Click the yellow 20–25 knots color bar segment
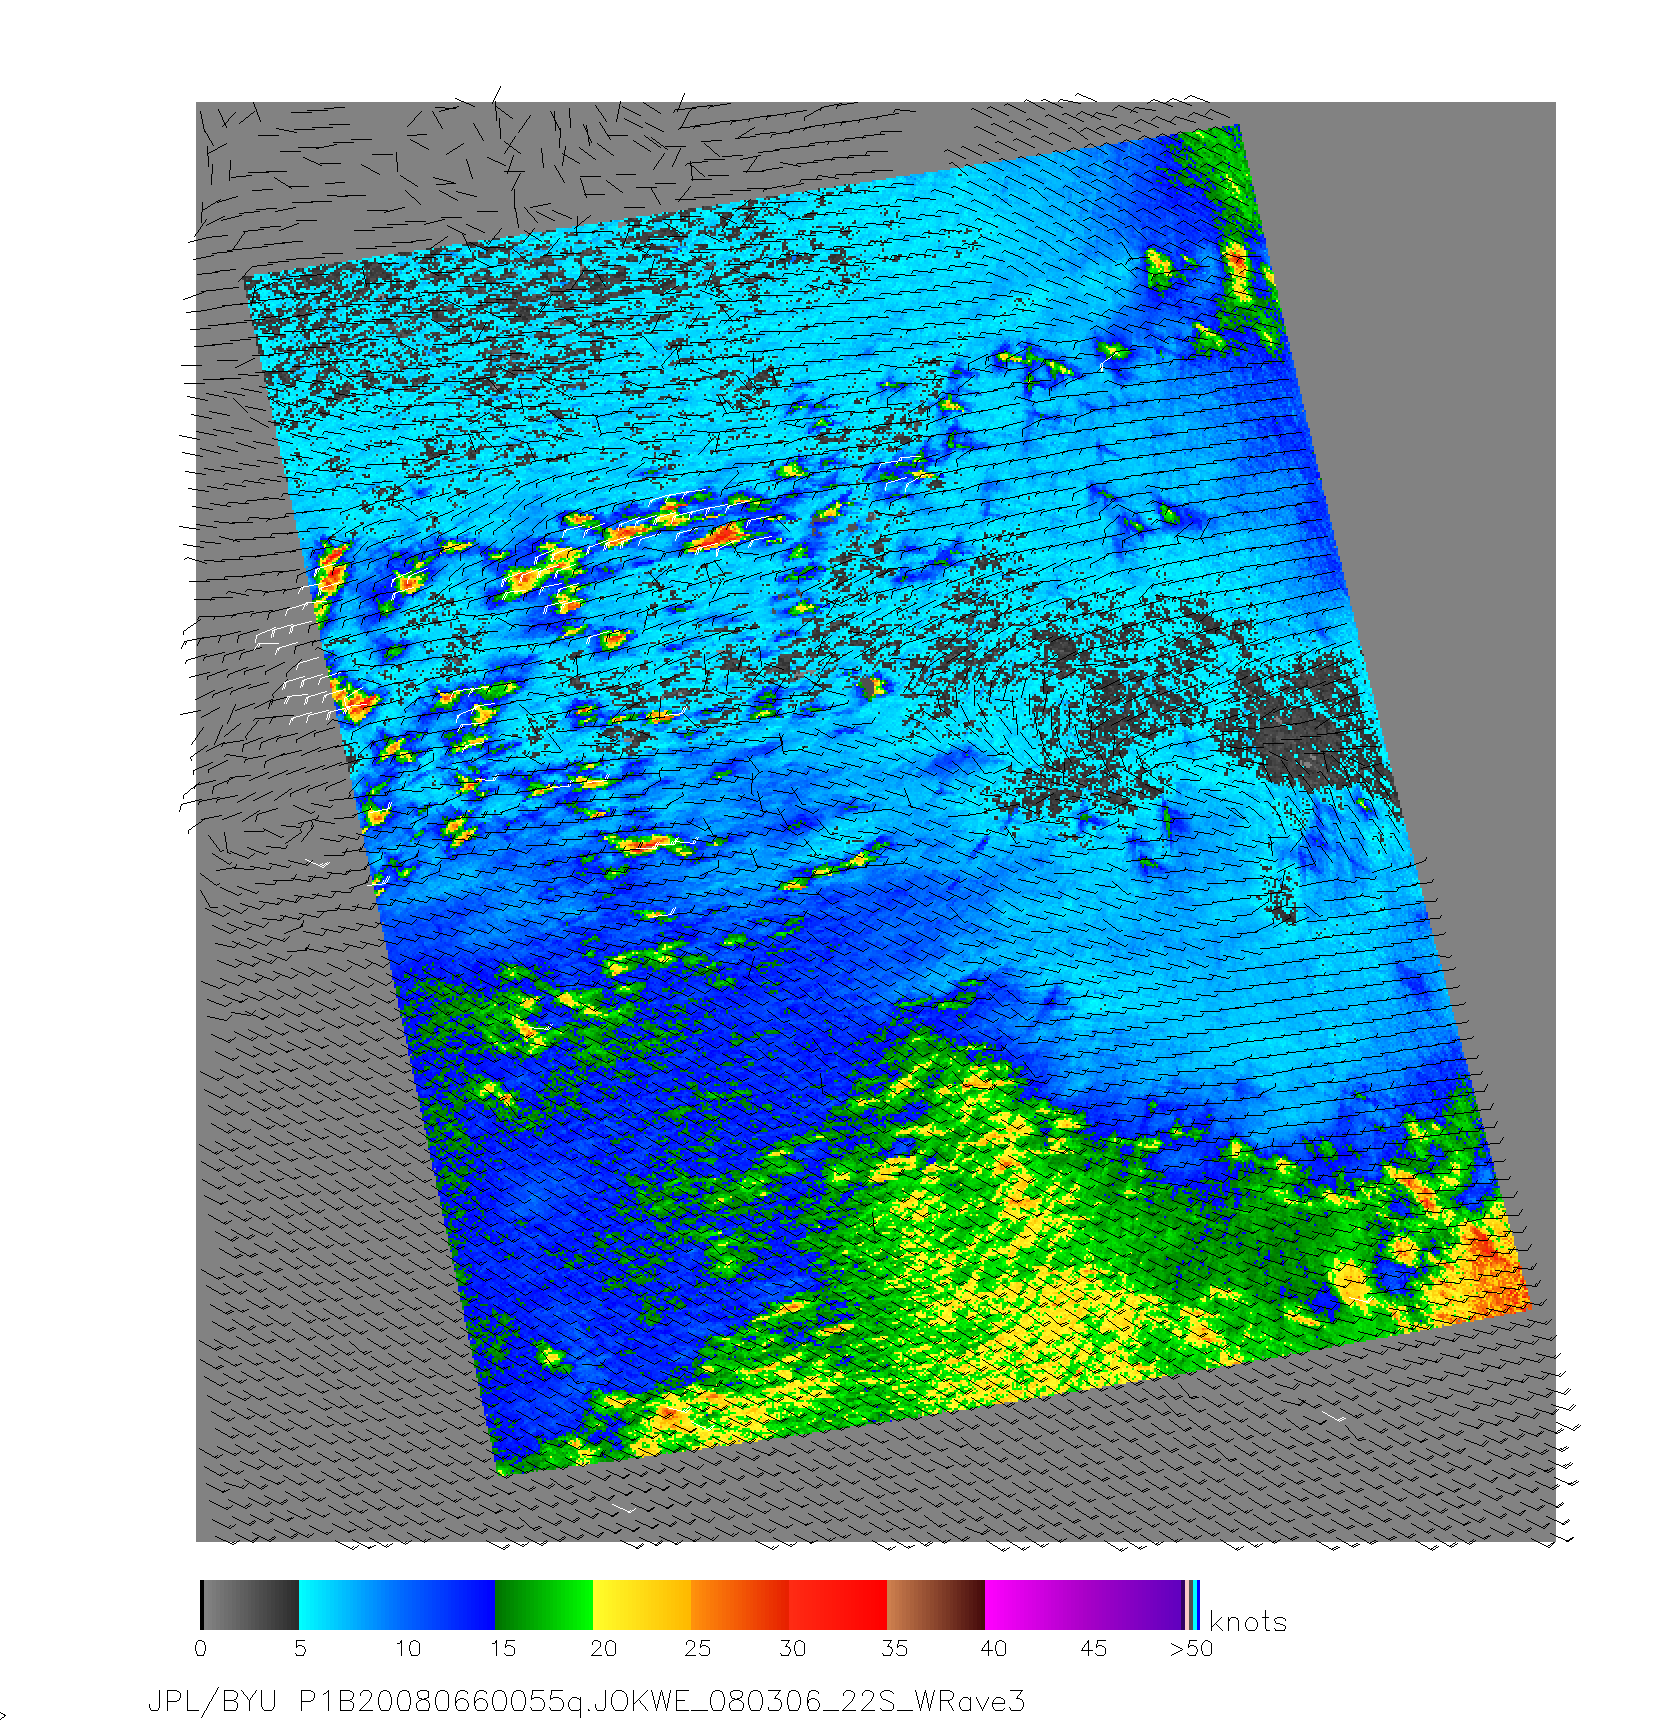Screen dimensions: 1660x1720 642,1605
